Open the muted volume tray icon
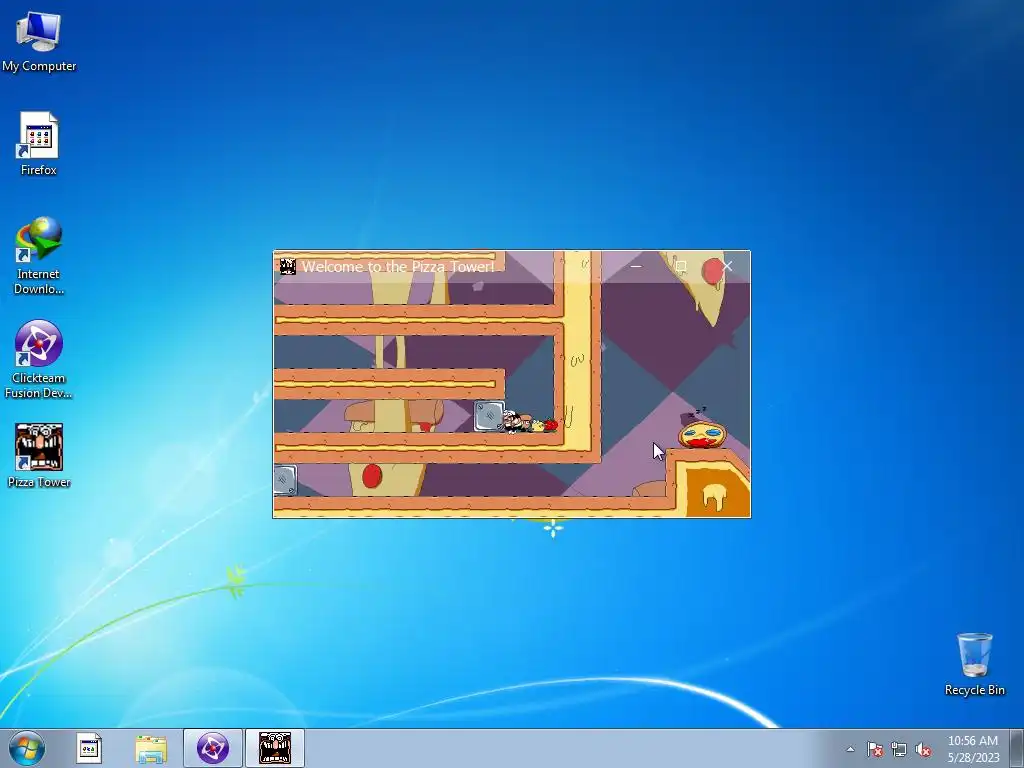The image size is (1024, 768). (x=923, y=749)
